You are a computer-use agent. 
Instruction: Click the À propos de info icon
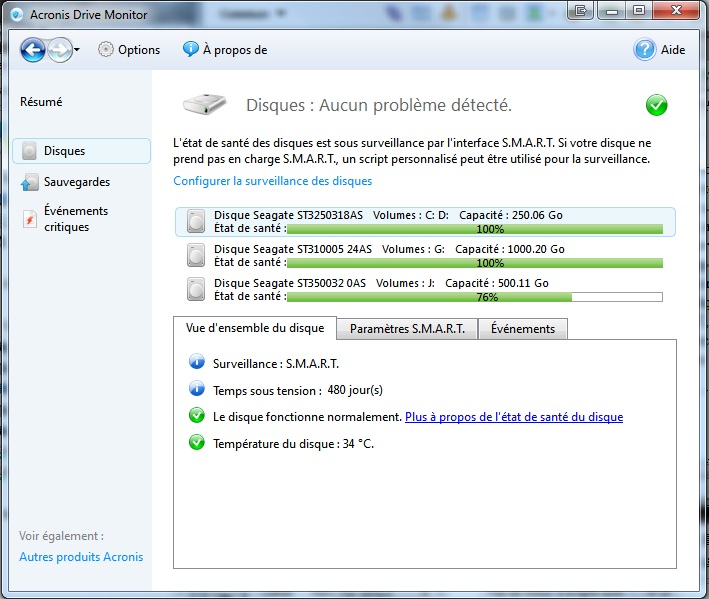[x=190, y=49]
